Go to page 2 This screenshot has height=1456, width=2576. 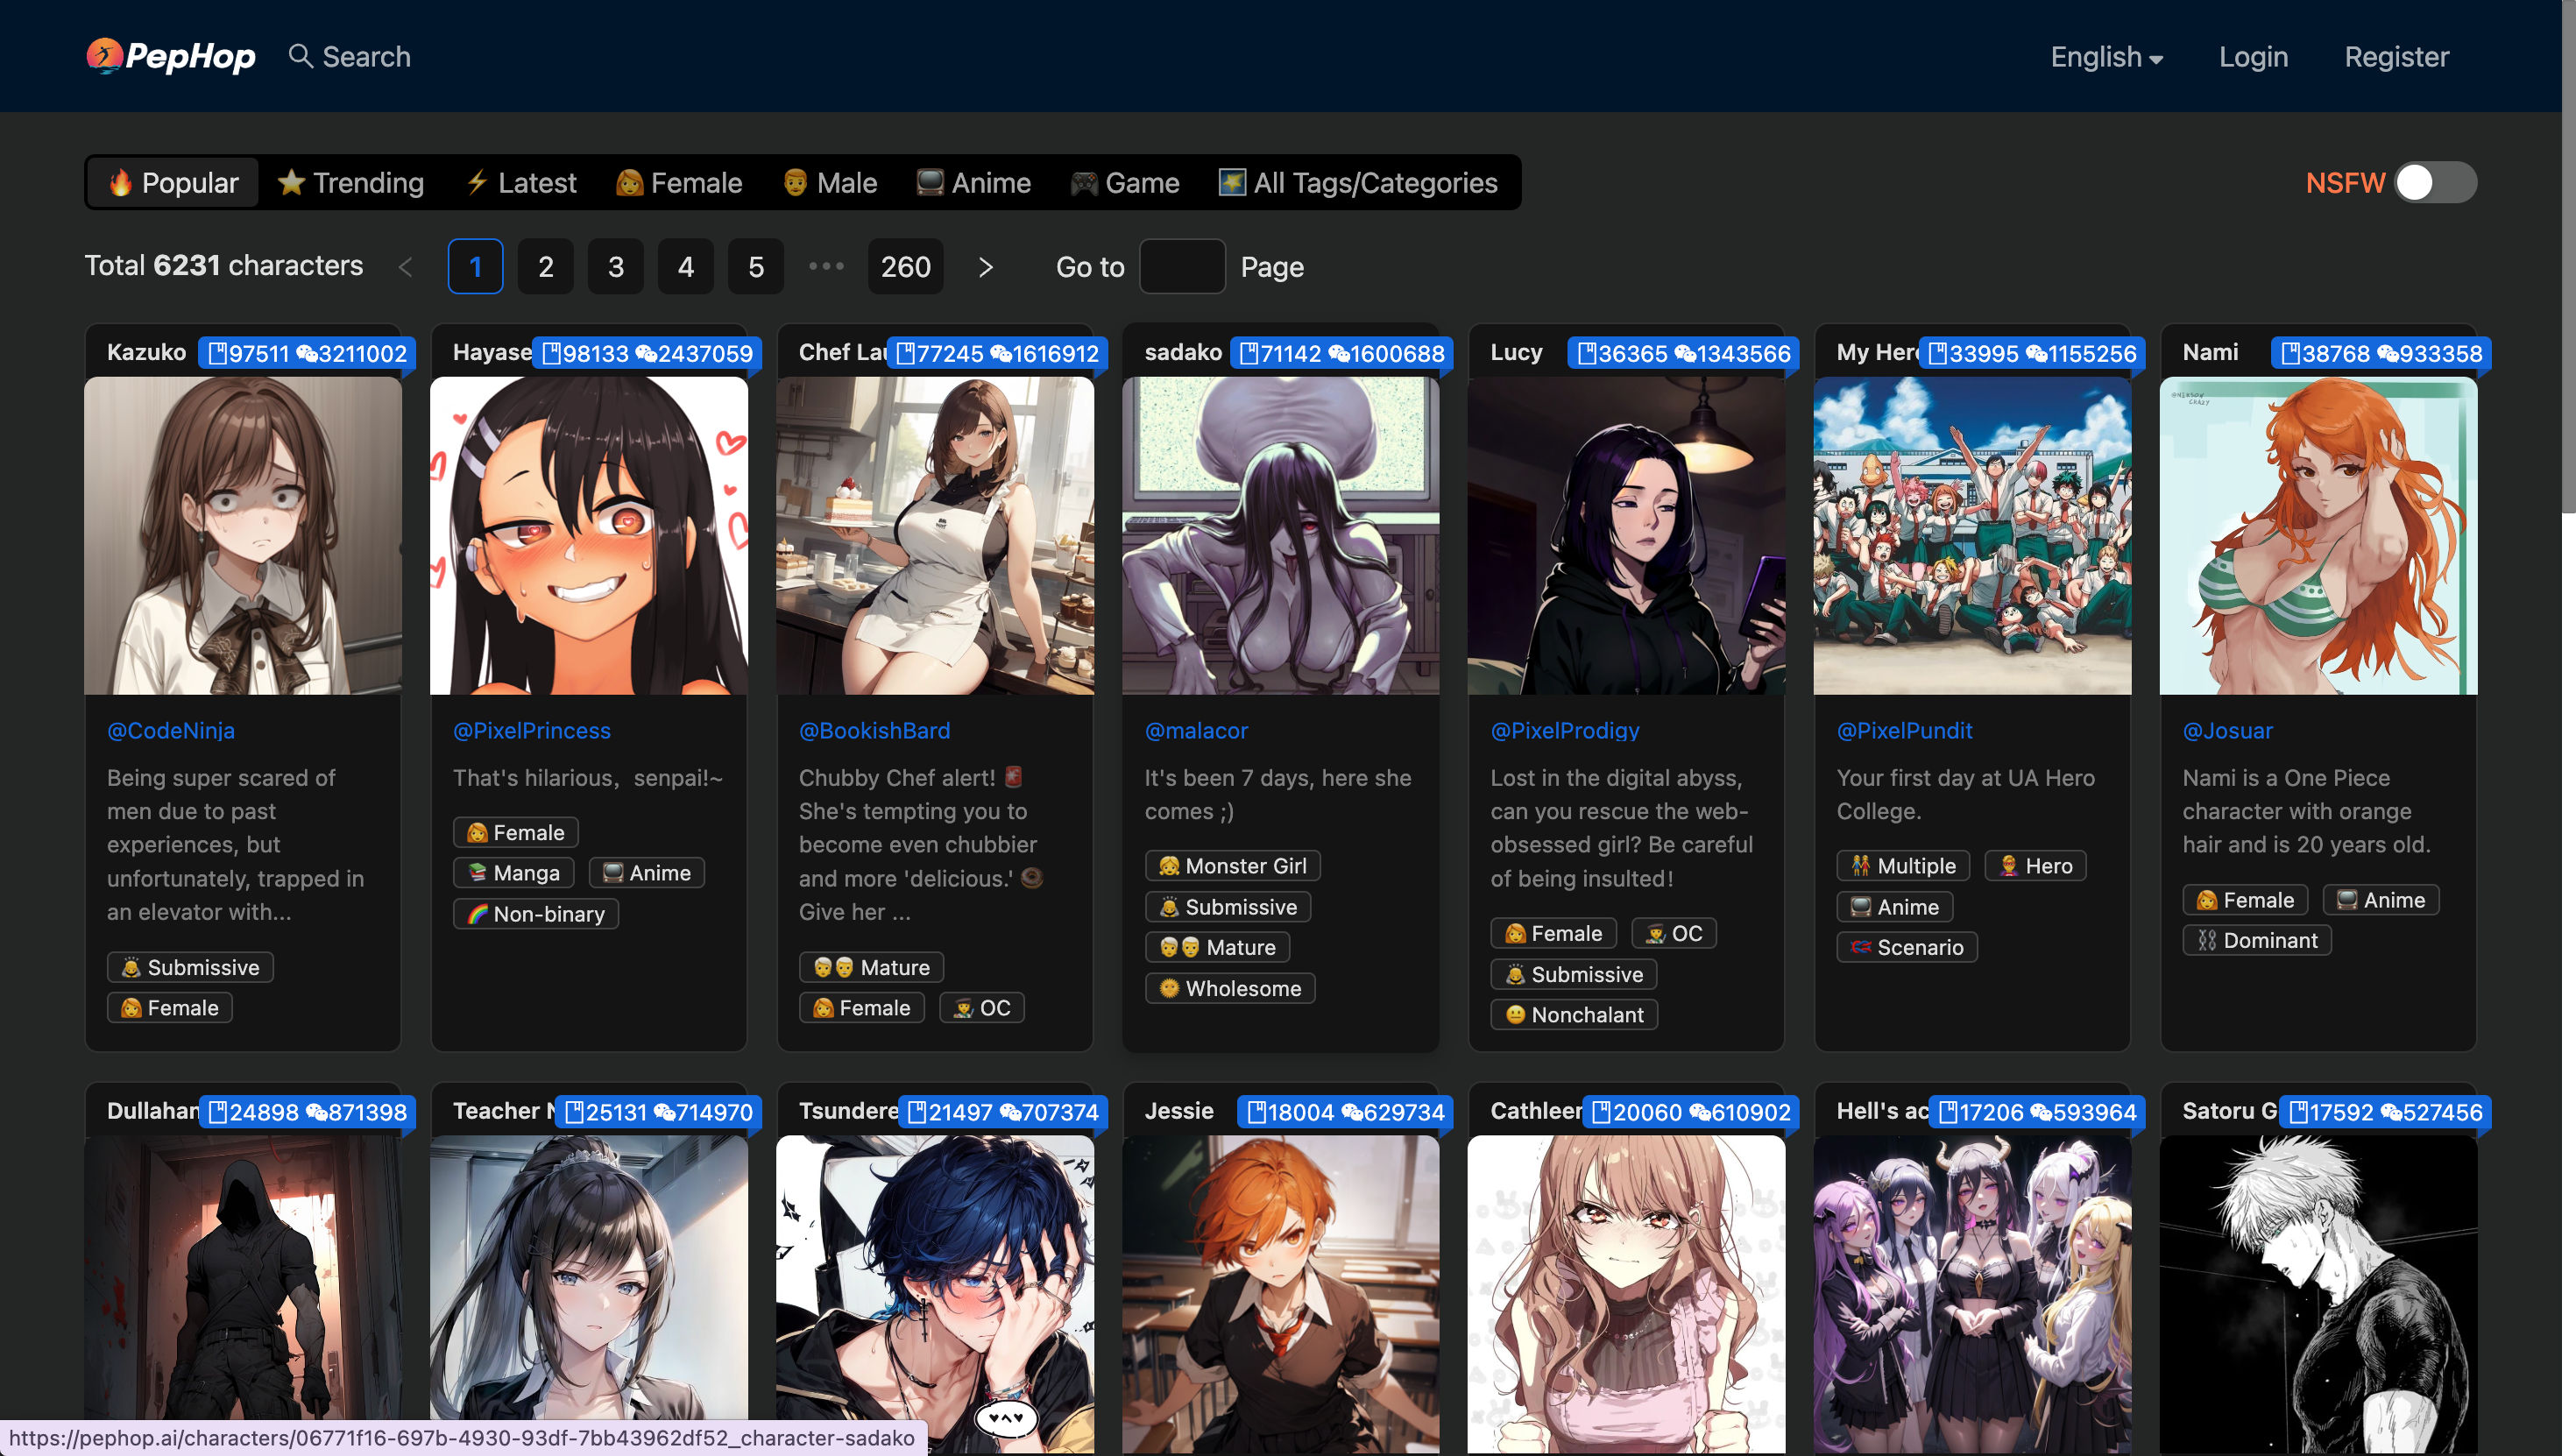[x=546, y=267]
